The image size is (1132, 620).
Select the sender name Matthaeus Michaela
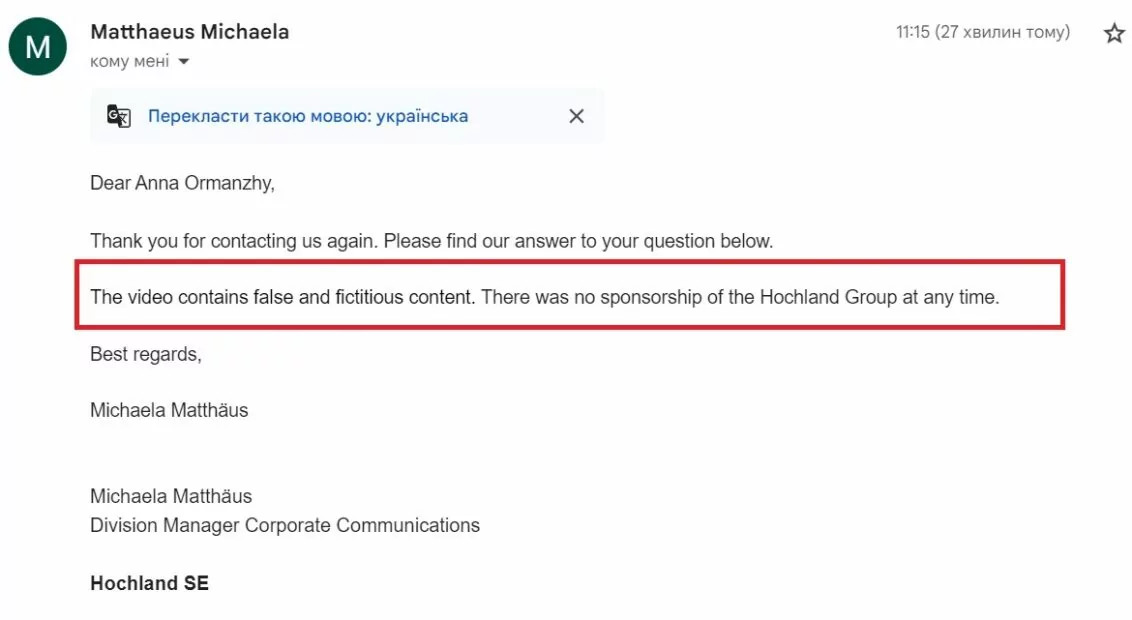pos(190,32)
